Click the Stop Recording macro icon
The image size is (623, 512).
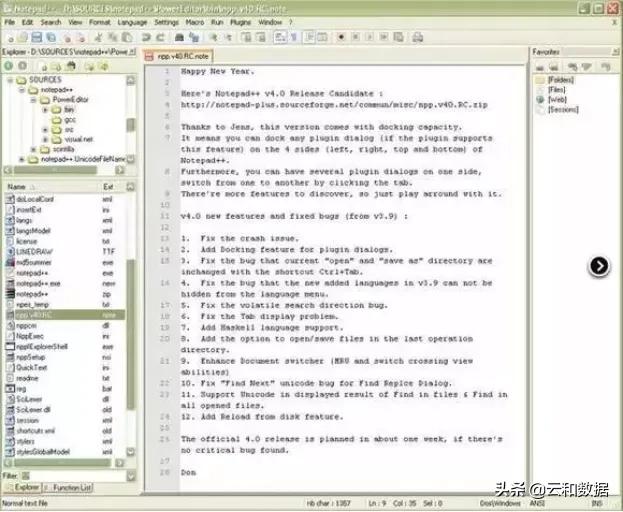[356, 37]
